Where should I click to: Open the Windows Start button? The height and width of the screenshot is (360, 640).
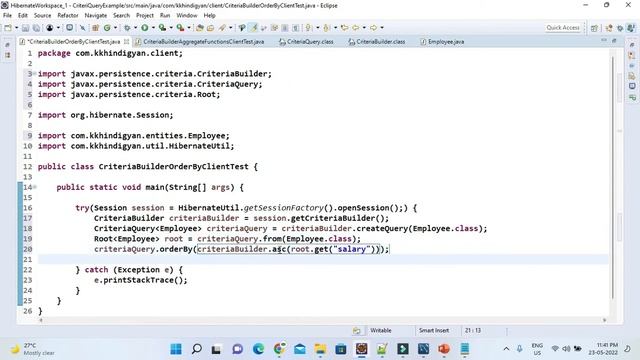(x=176, y=349)
